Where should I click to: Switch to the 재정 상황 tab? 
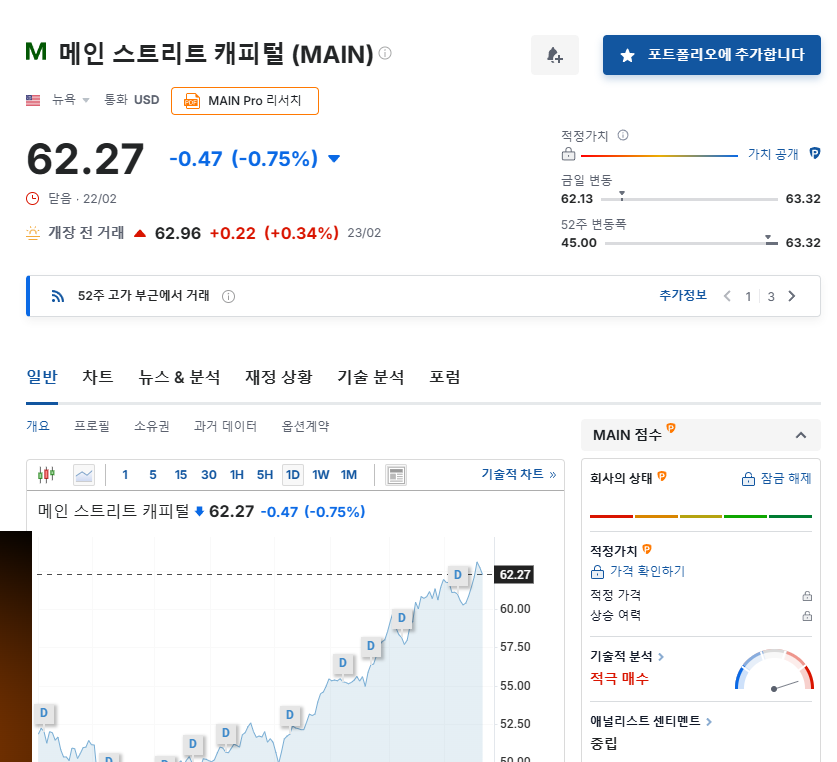click(279, 377)
